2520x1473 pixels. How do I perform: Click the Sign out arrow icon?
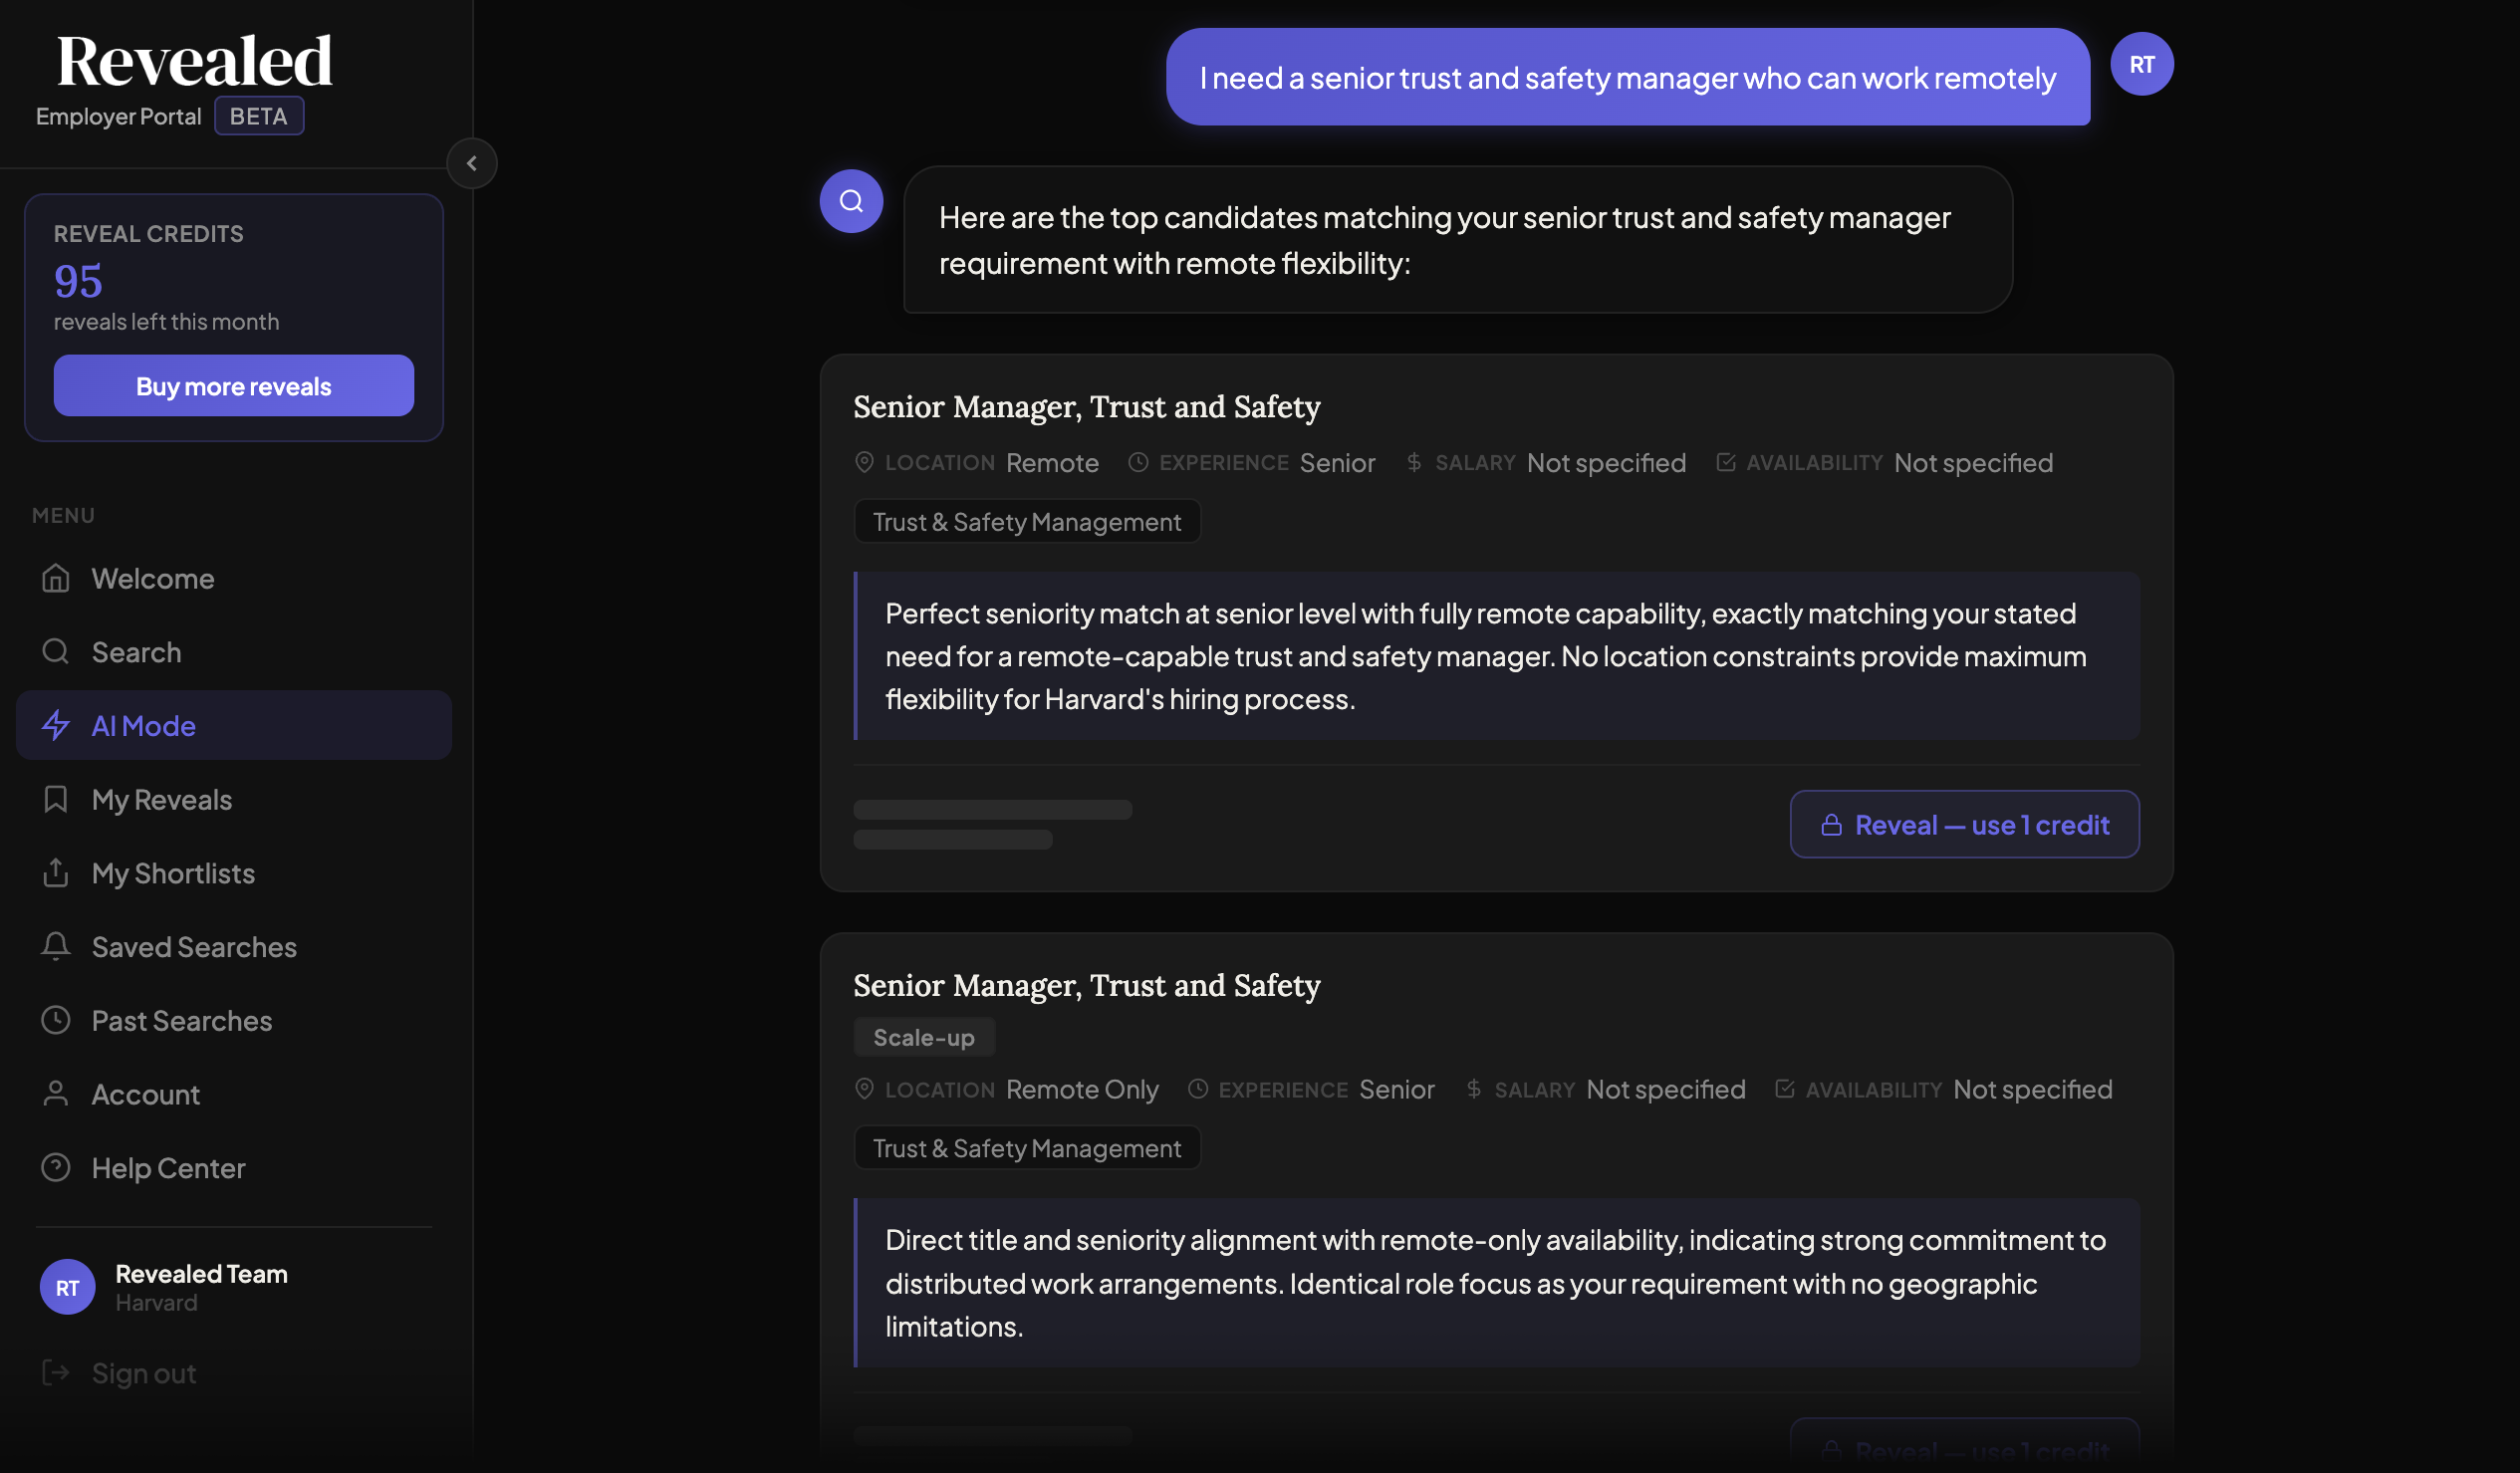pyautogui.click(x=56, y=1372)
